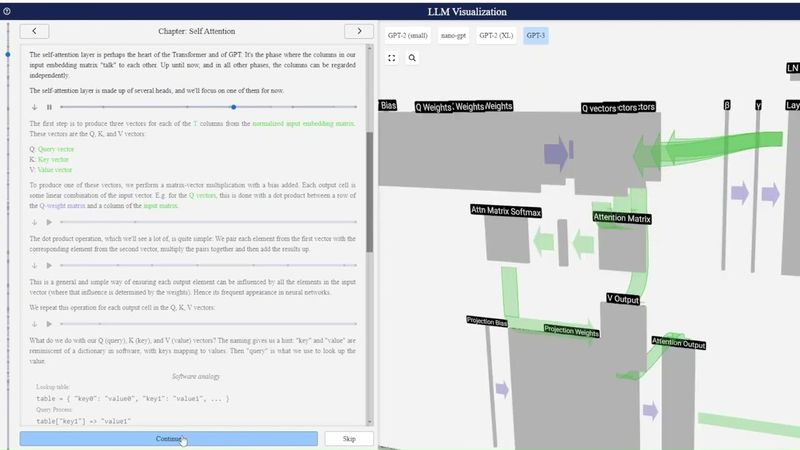The height and width of the screenshot is (450, 800).
Task: Click the 'Q vectors' link in the paragraph
Action: [203, 195]
